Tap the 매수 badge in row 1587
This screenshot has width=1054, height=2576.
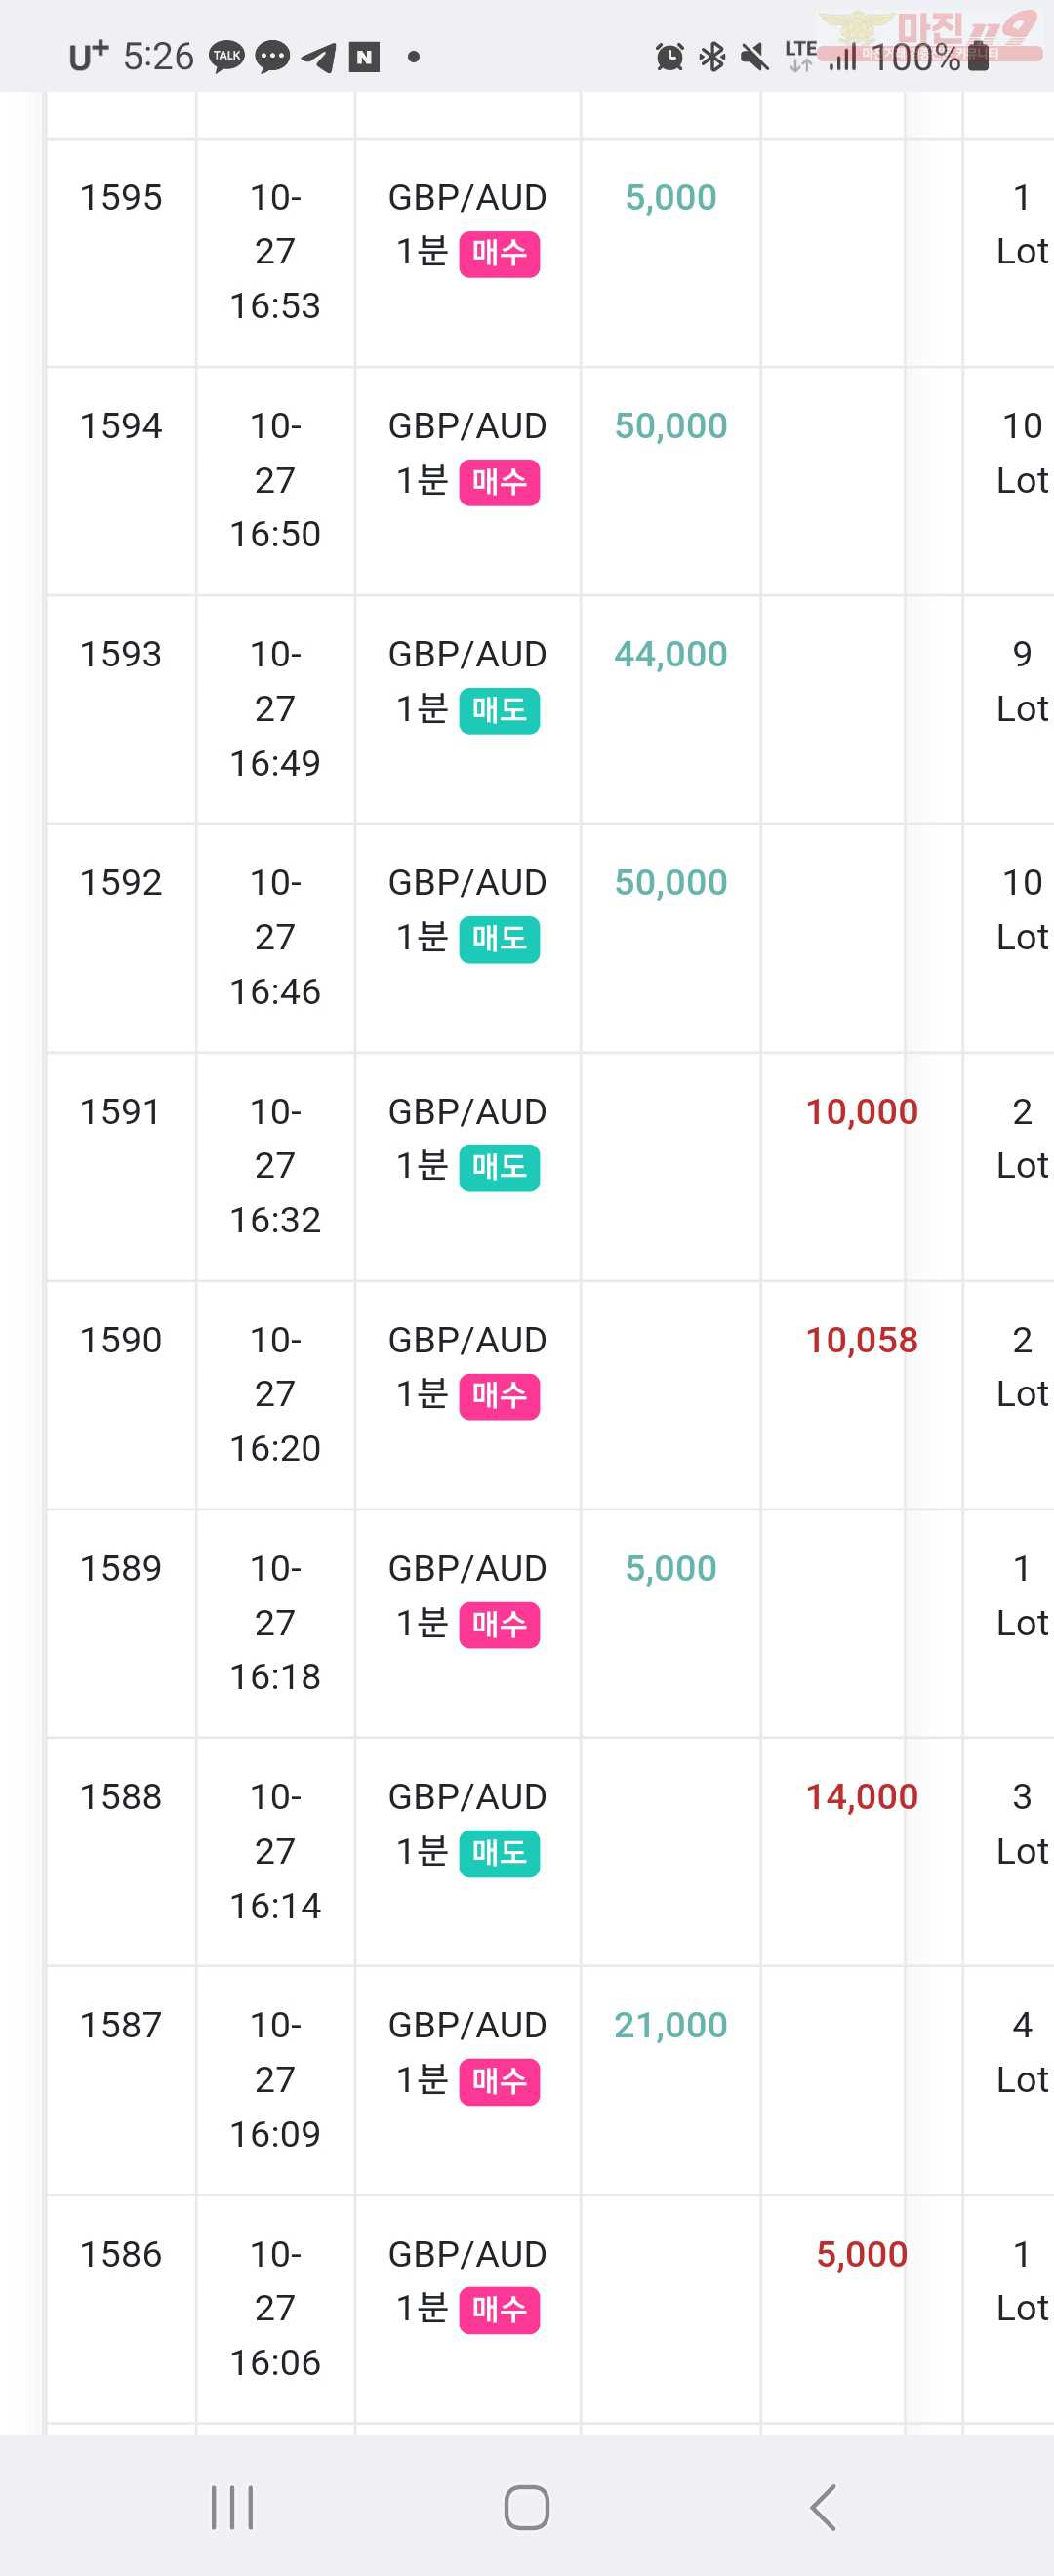tap(499, 2081)
